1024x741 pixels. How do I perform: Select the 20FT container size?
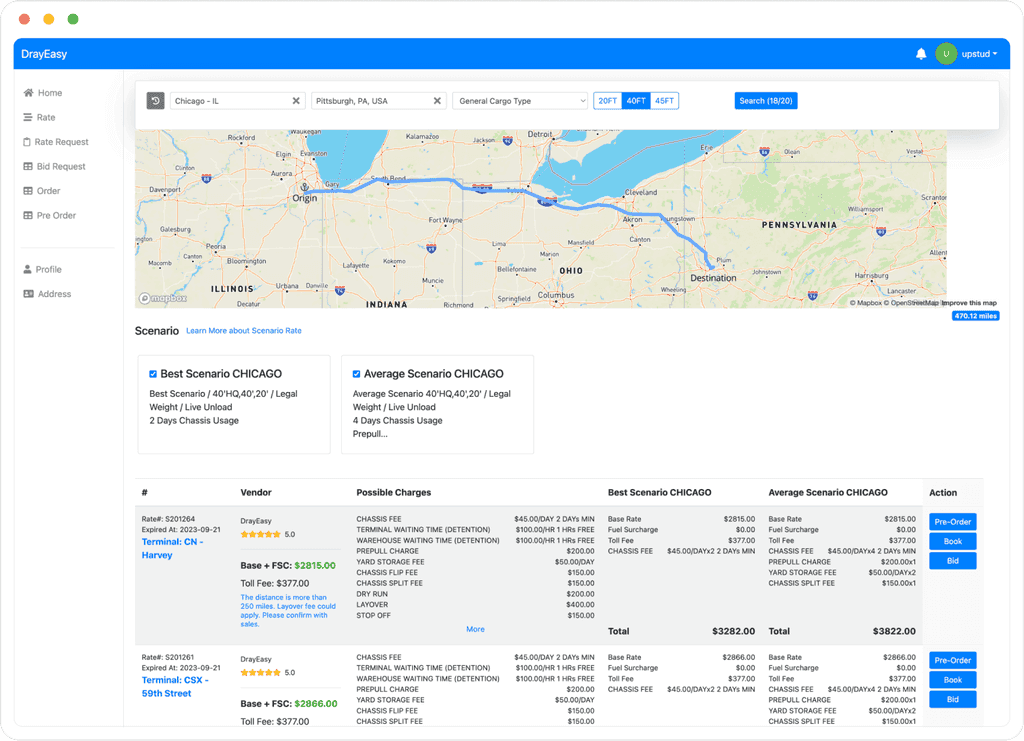click(x=607, y=101)
